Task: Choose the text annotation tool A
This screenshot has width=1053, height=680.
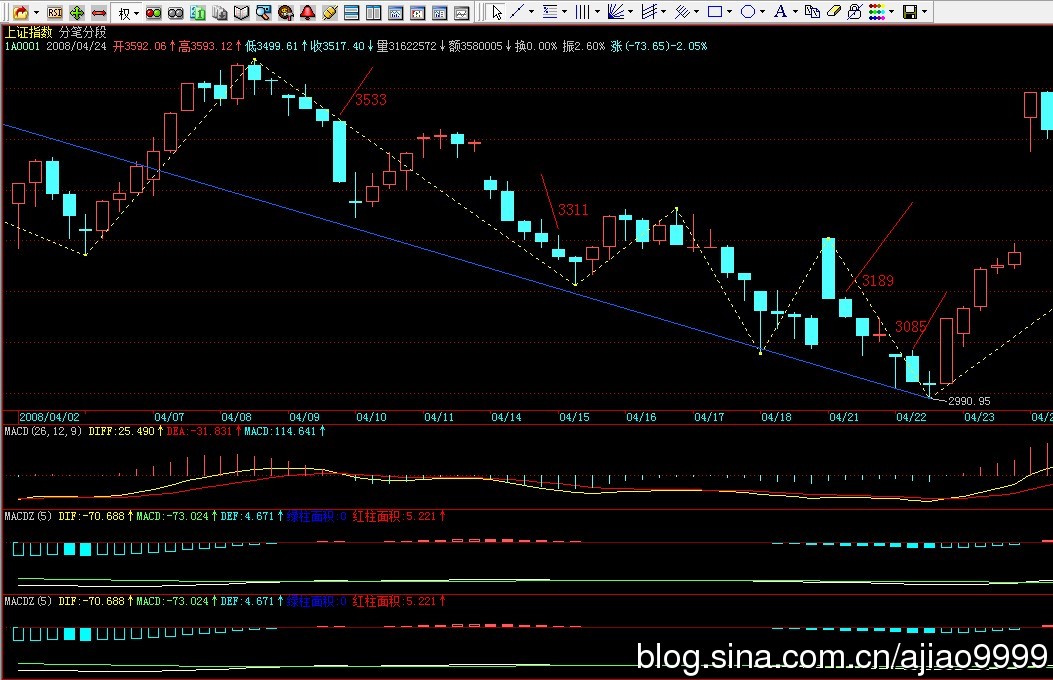Action: [x=779, y=12]
